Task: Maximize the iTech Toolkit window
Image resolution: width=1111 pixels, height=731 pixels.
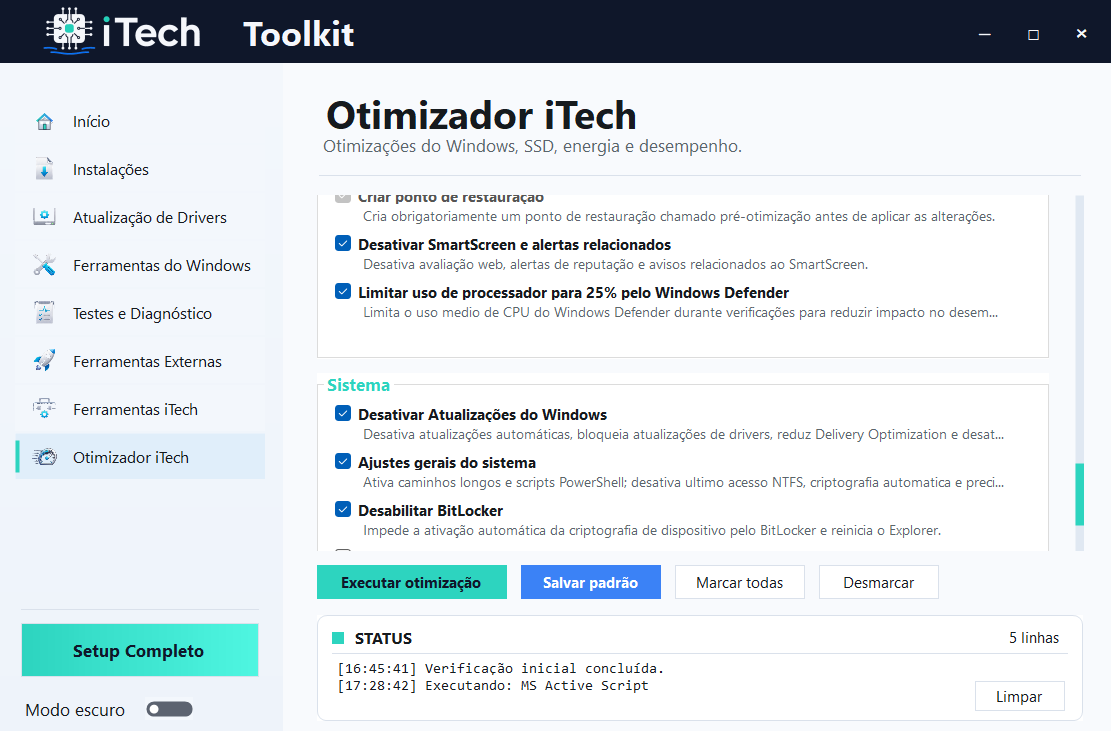Action: click(1033, 34)
